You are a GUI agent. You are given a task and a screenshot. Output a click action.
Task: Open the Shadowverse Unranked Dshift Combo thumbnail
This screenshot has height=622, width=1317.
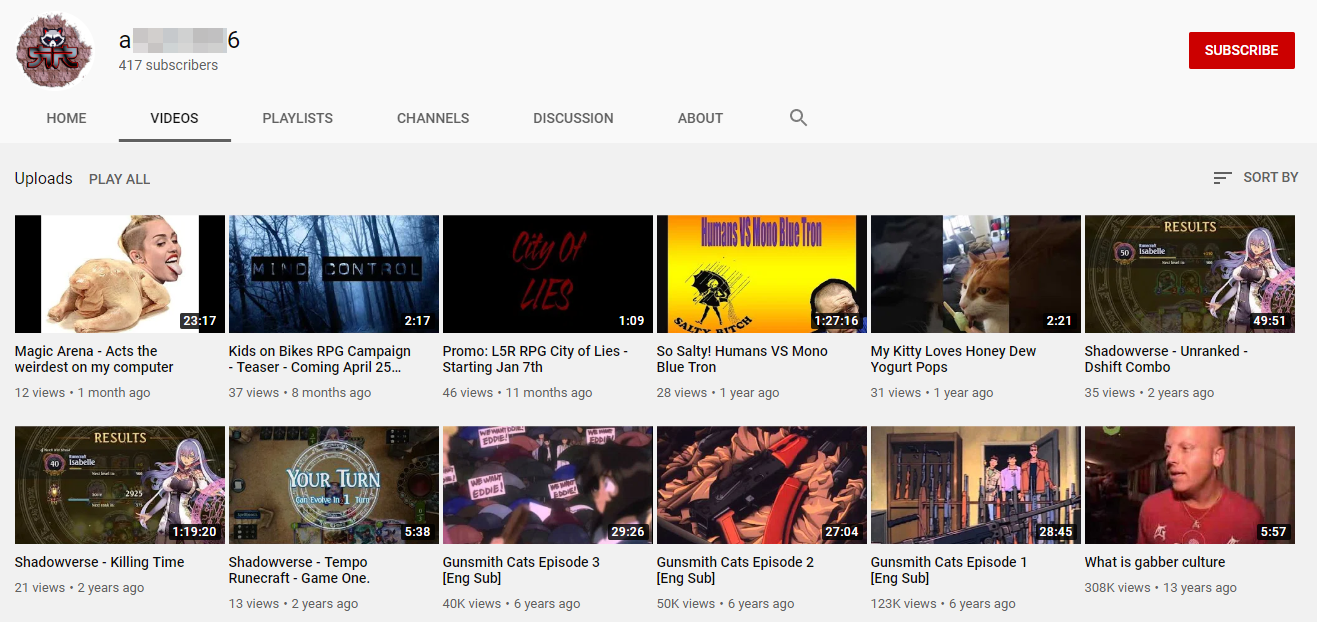1190,274
